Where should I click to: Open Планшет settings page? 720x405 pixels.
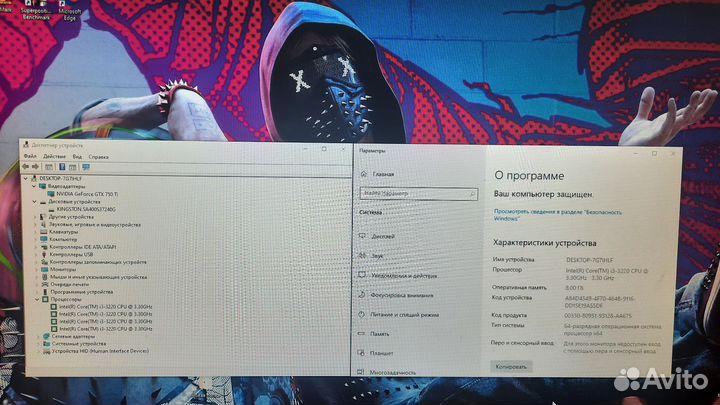(382, 353)
